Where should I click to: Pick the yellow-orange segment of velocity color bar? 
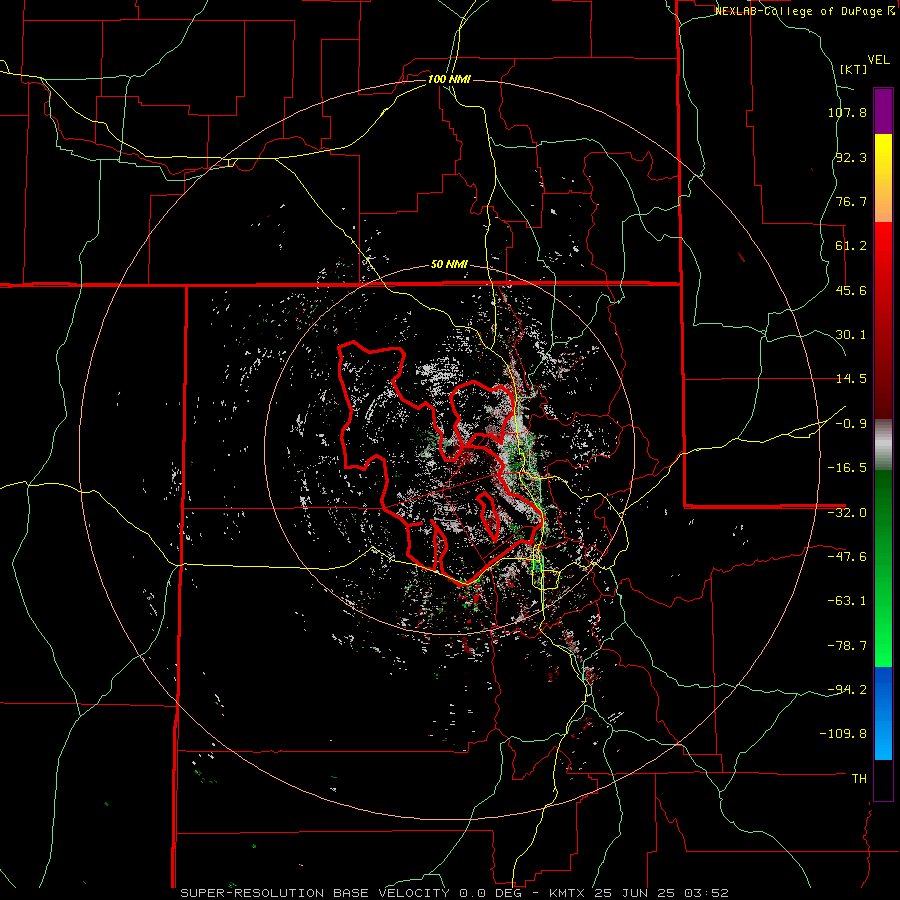point(883,178)
